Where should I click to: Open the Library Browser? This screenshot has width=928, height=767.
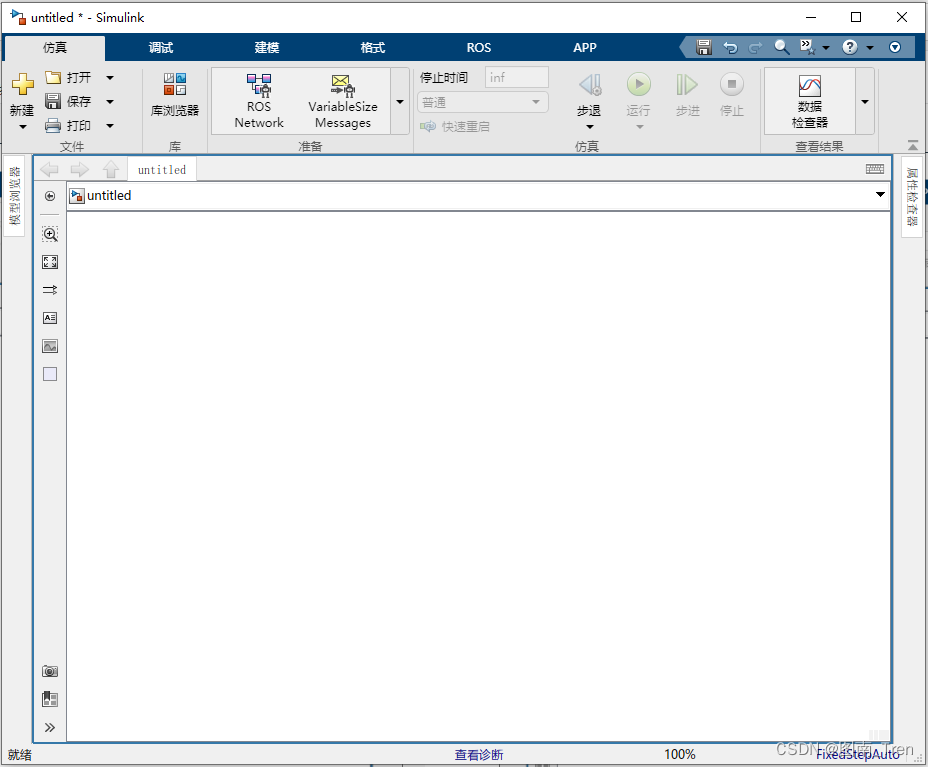(175, 94)
